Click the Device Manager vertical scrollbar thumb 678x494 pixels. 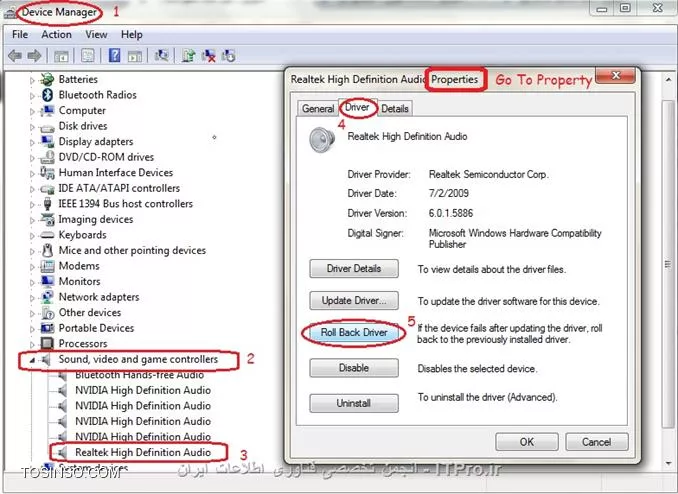pos(668,264)
